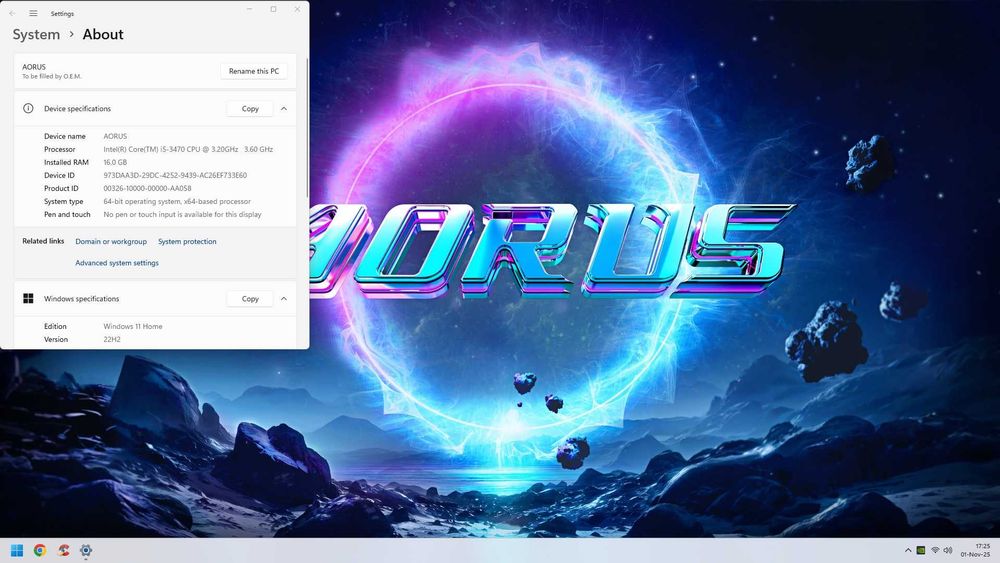The height and width of the screenshot is (563, 1000).
Task: Open Domain or workgroup link
Action: (111, 242)
